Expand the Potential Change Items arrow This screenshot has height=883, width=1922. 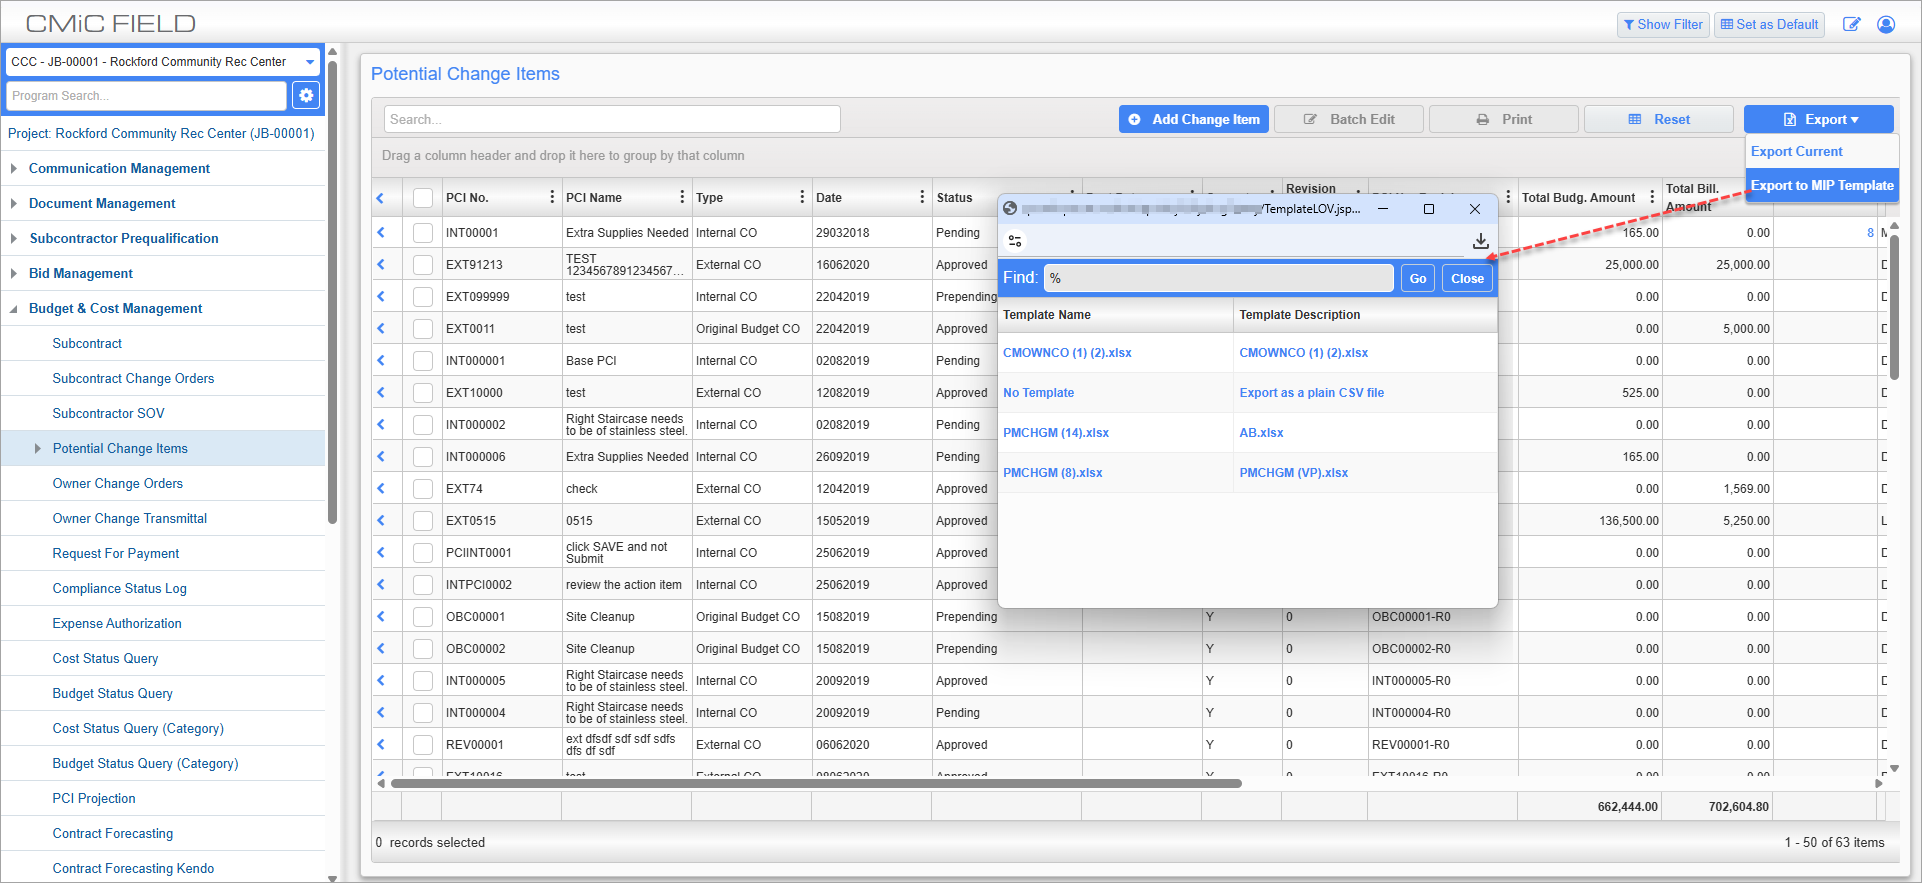38,448
